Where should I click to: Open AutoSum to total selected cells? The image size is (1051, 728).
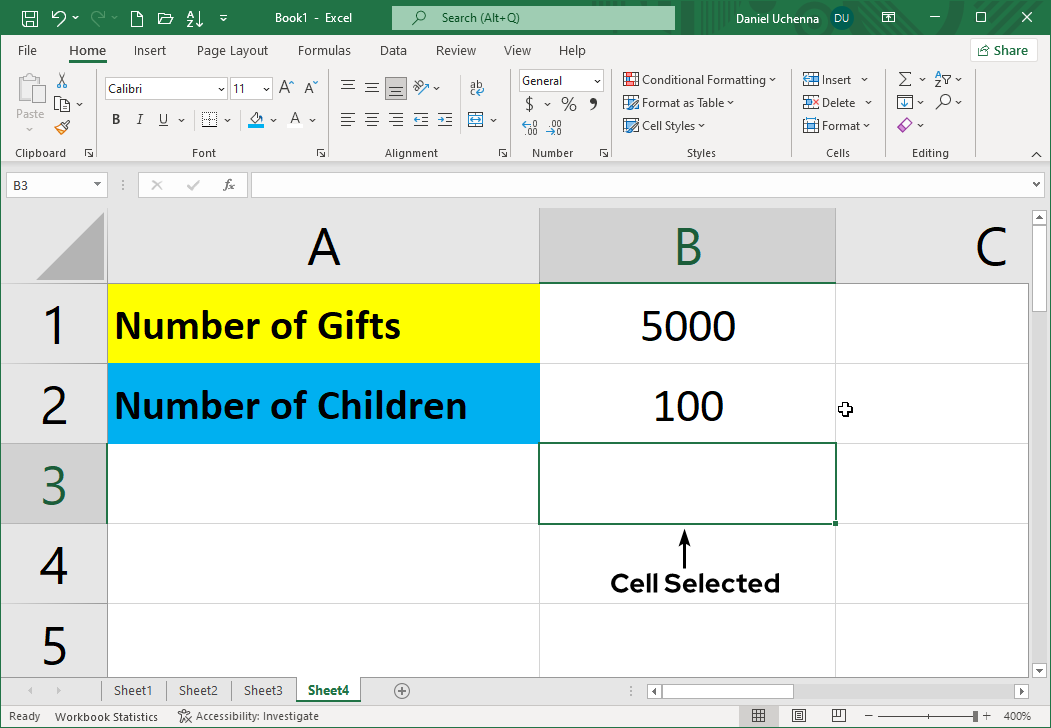point(907,79)
